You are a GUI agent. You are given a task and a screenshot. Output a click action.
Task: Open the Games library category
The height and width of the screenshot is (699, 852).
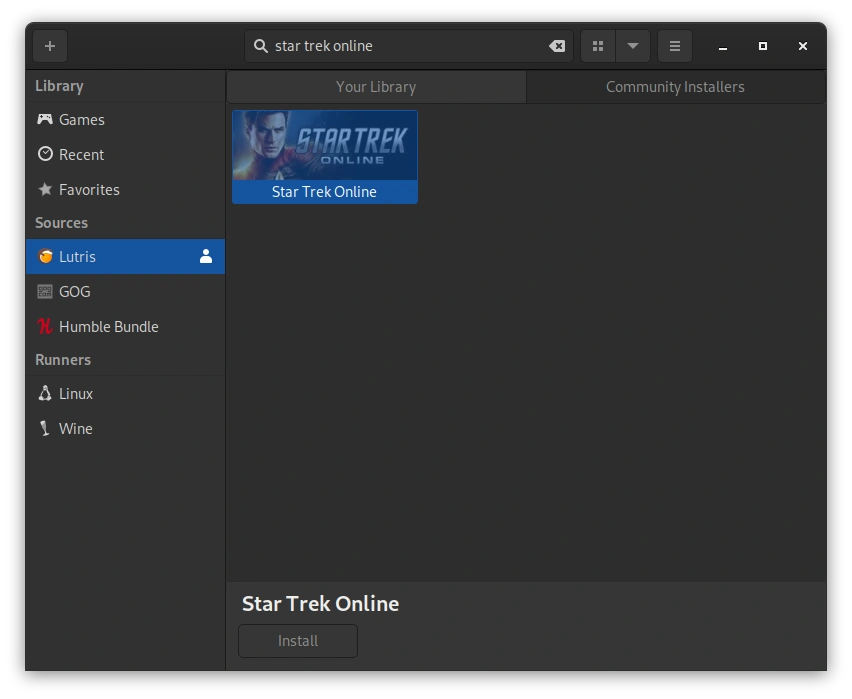(x=126, y=120)
